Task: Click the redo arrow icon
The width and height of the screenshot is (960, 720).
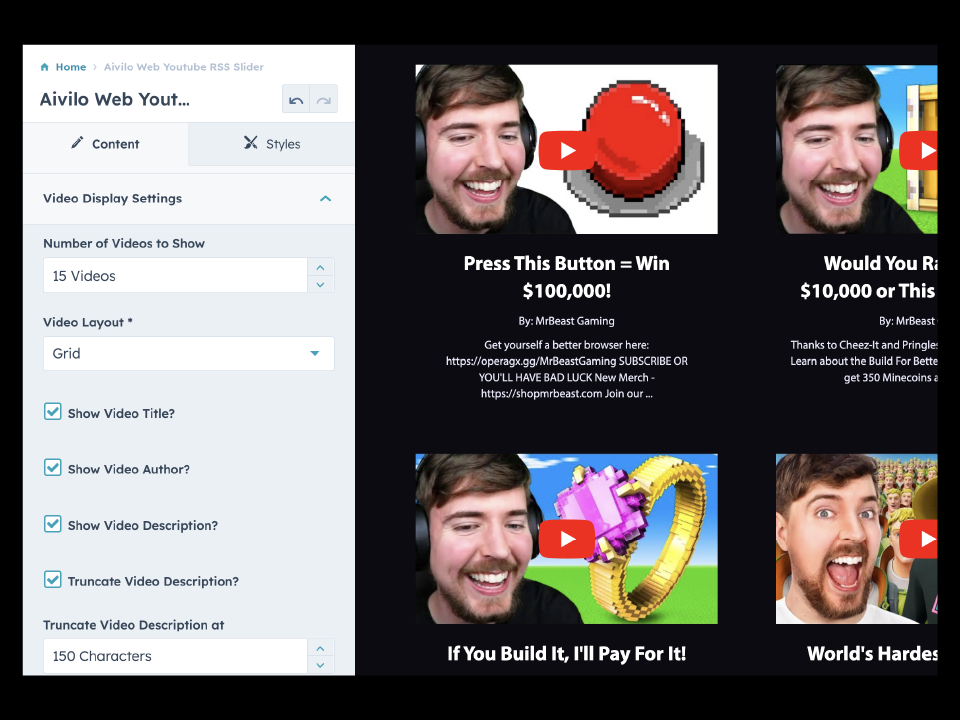Action: point(323,100)
